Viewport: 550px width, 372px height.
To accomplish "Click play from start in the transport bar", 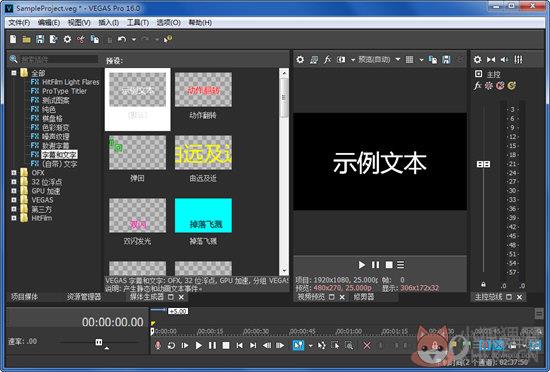I will (x=185, y=345).
